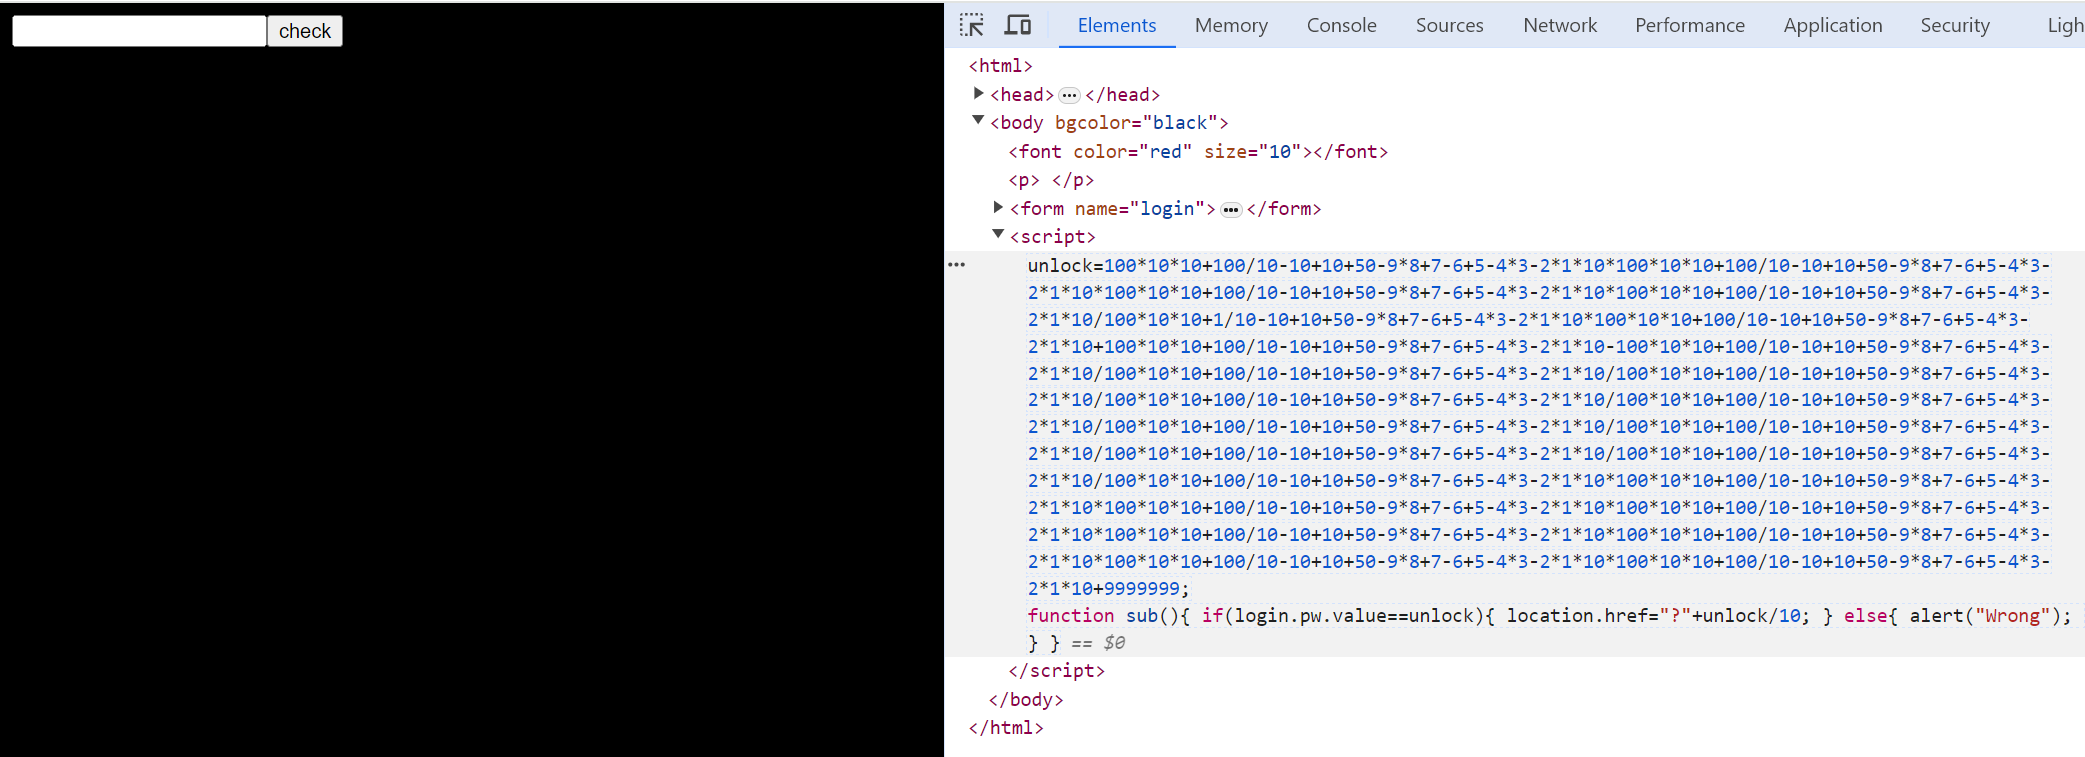
Task: Open the Network tab
Action: (x=1560, y=25)
